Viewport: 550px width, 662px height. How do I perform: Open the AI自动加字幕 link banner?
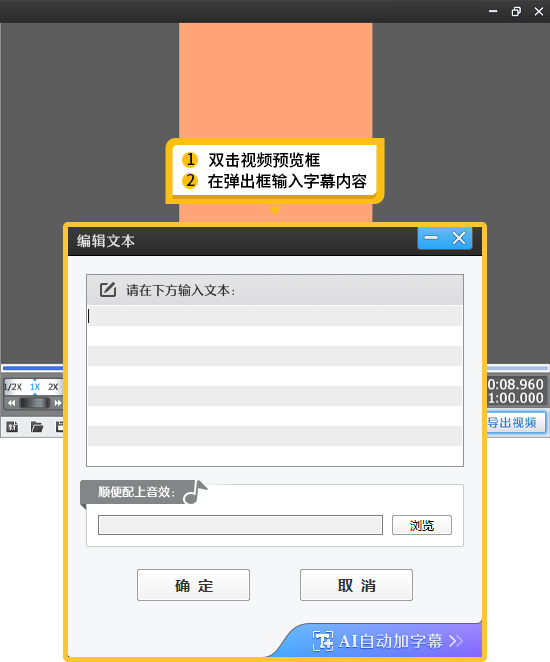point(387,641)
